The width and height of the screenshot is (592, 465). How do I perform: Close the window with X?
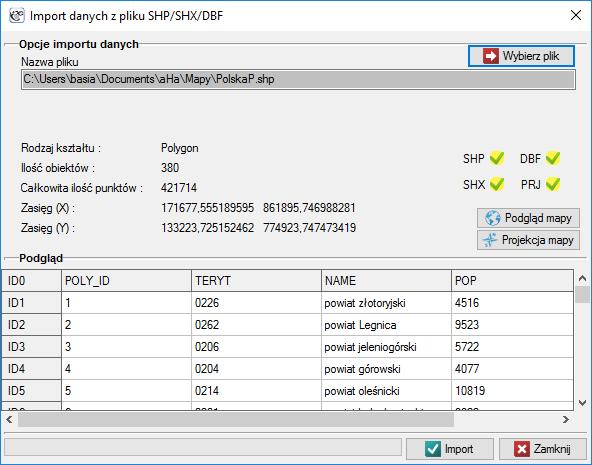click(x=576, y=15)
